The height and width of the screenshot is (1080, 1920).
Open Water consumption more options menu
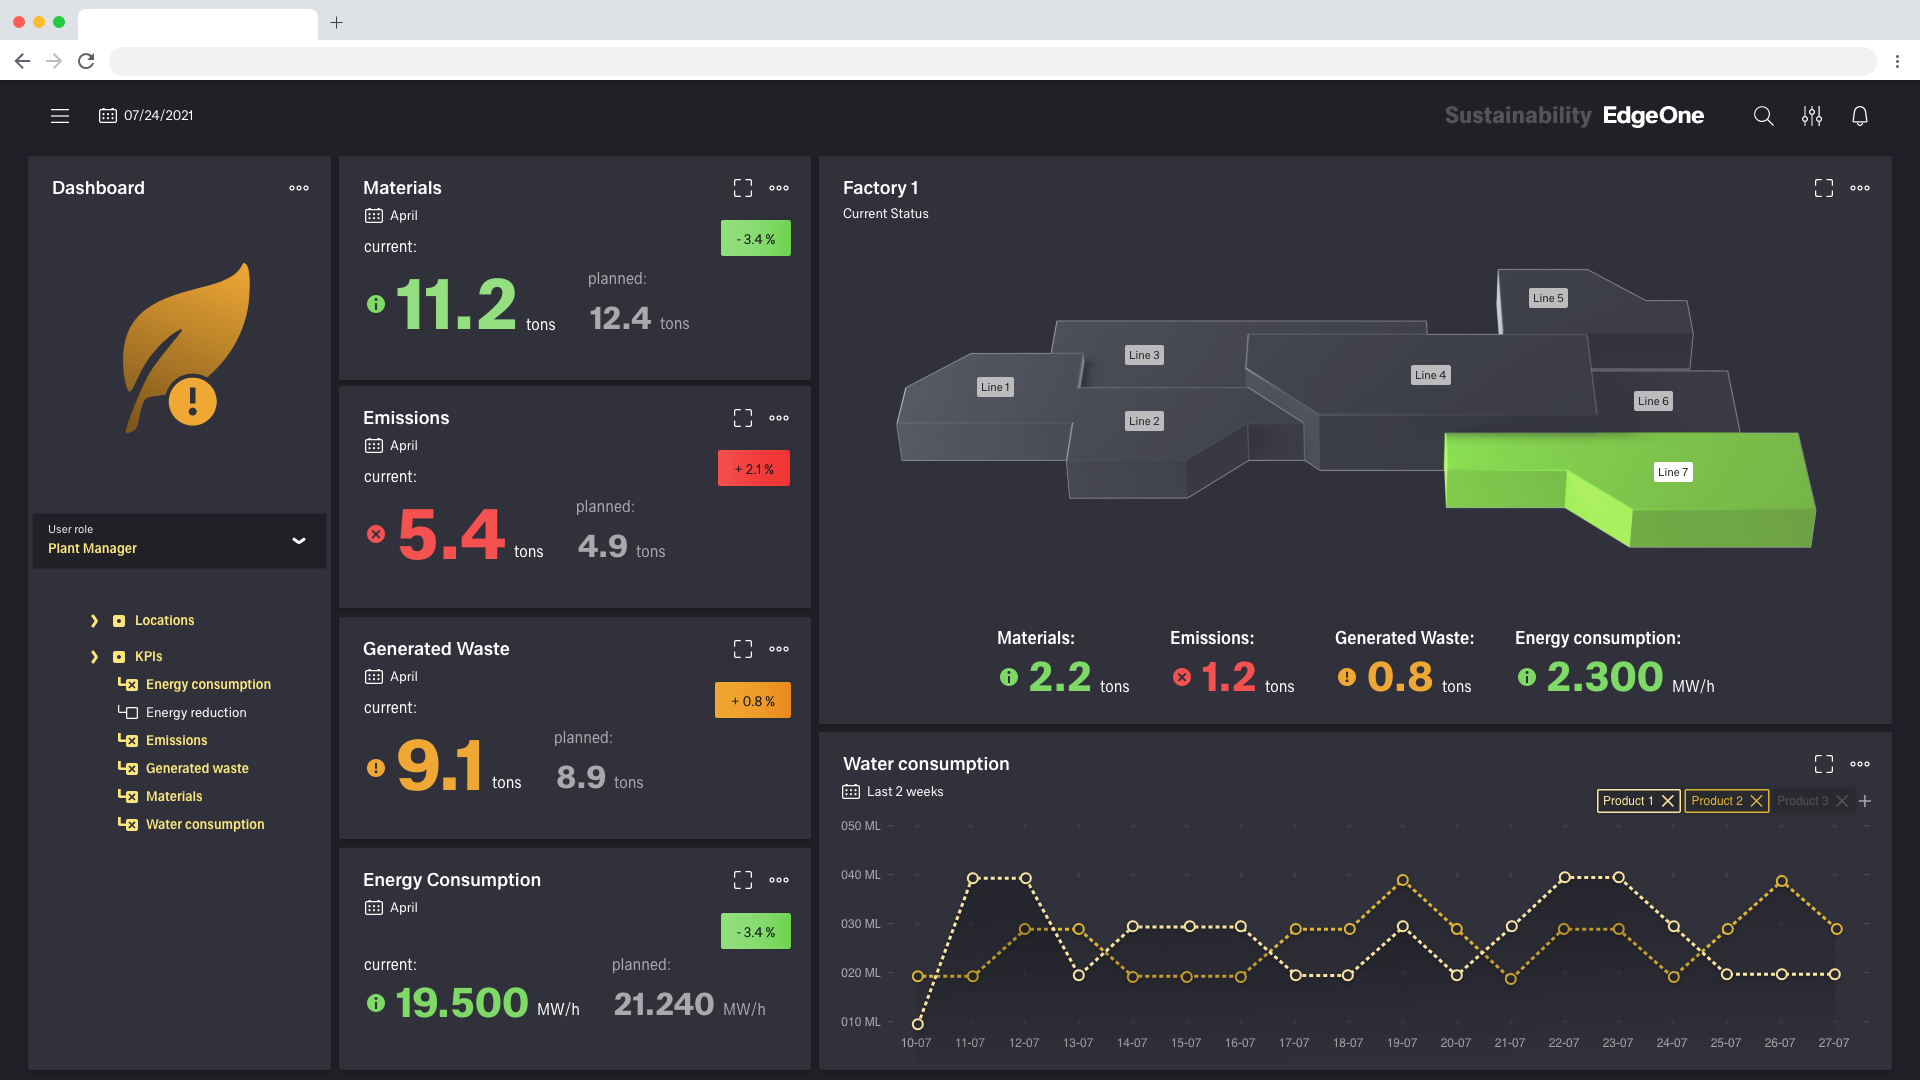[1859, 764]
